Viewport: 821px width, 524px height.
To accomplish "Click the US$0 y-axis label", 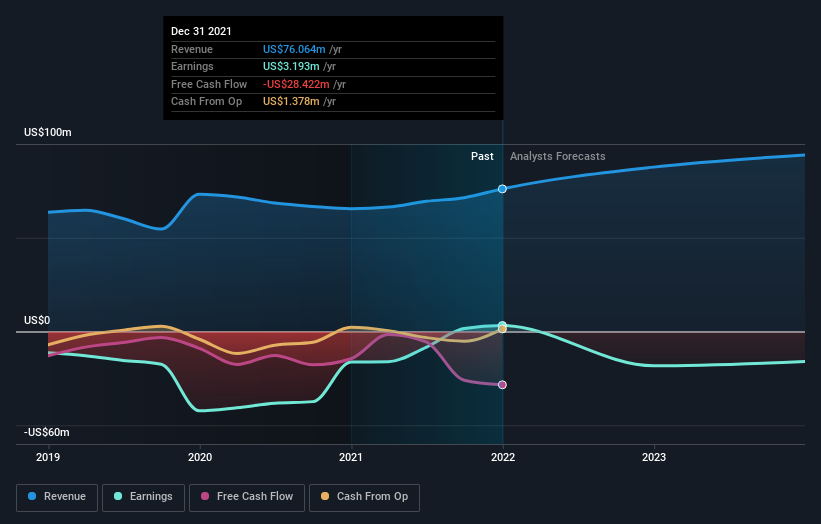I will coord(37,320).
